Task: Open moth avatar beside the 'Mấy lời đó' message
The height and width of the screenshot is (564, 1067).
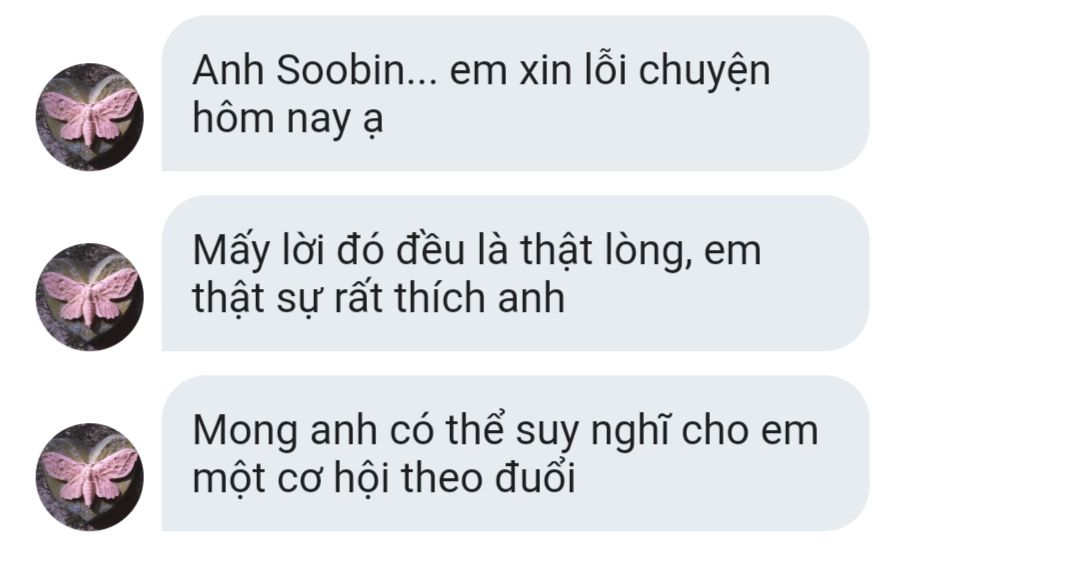Action: (89, 297)
